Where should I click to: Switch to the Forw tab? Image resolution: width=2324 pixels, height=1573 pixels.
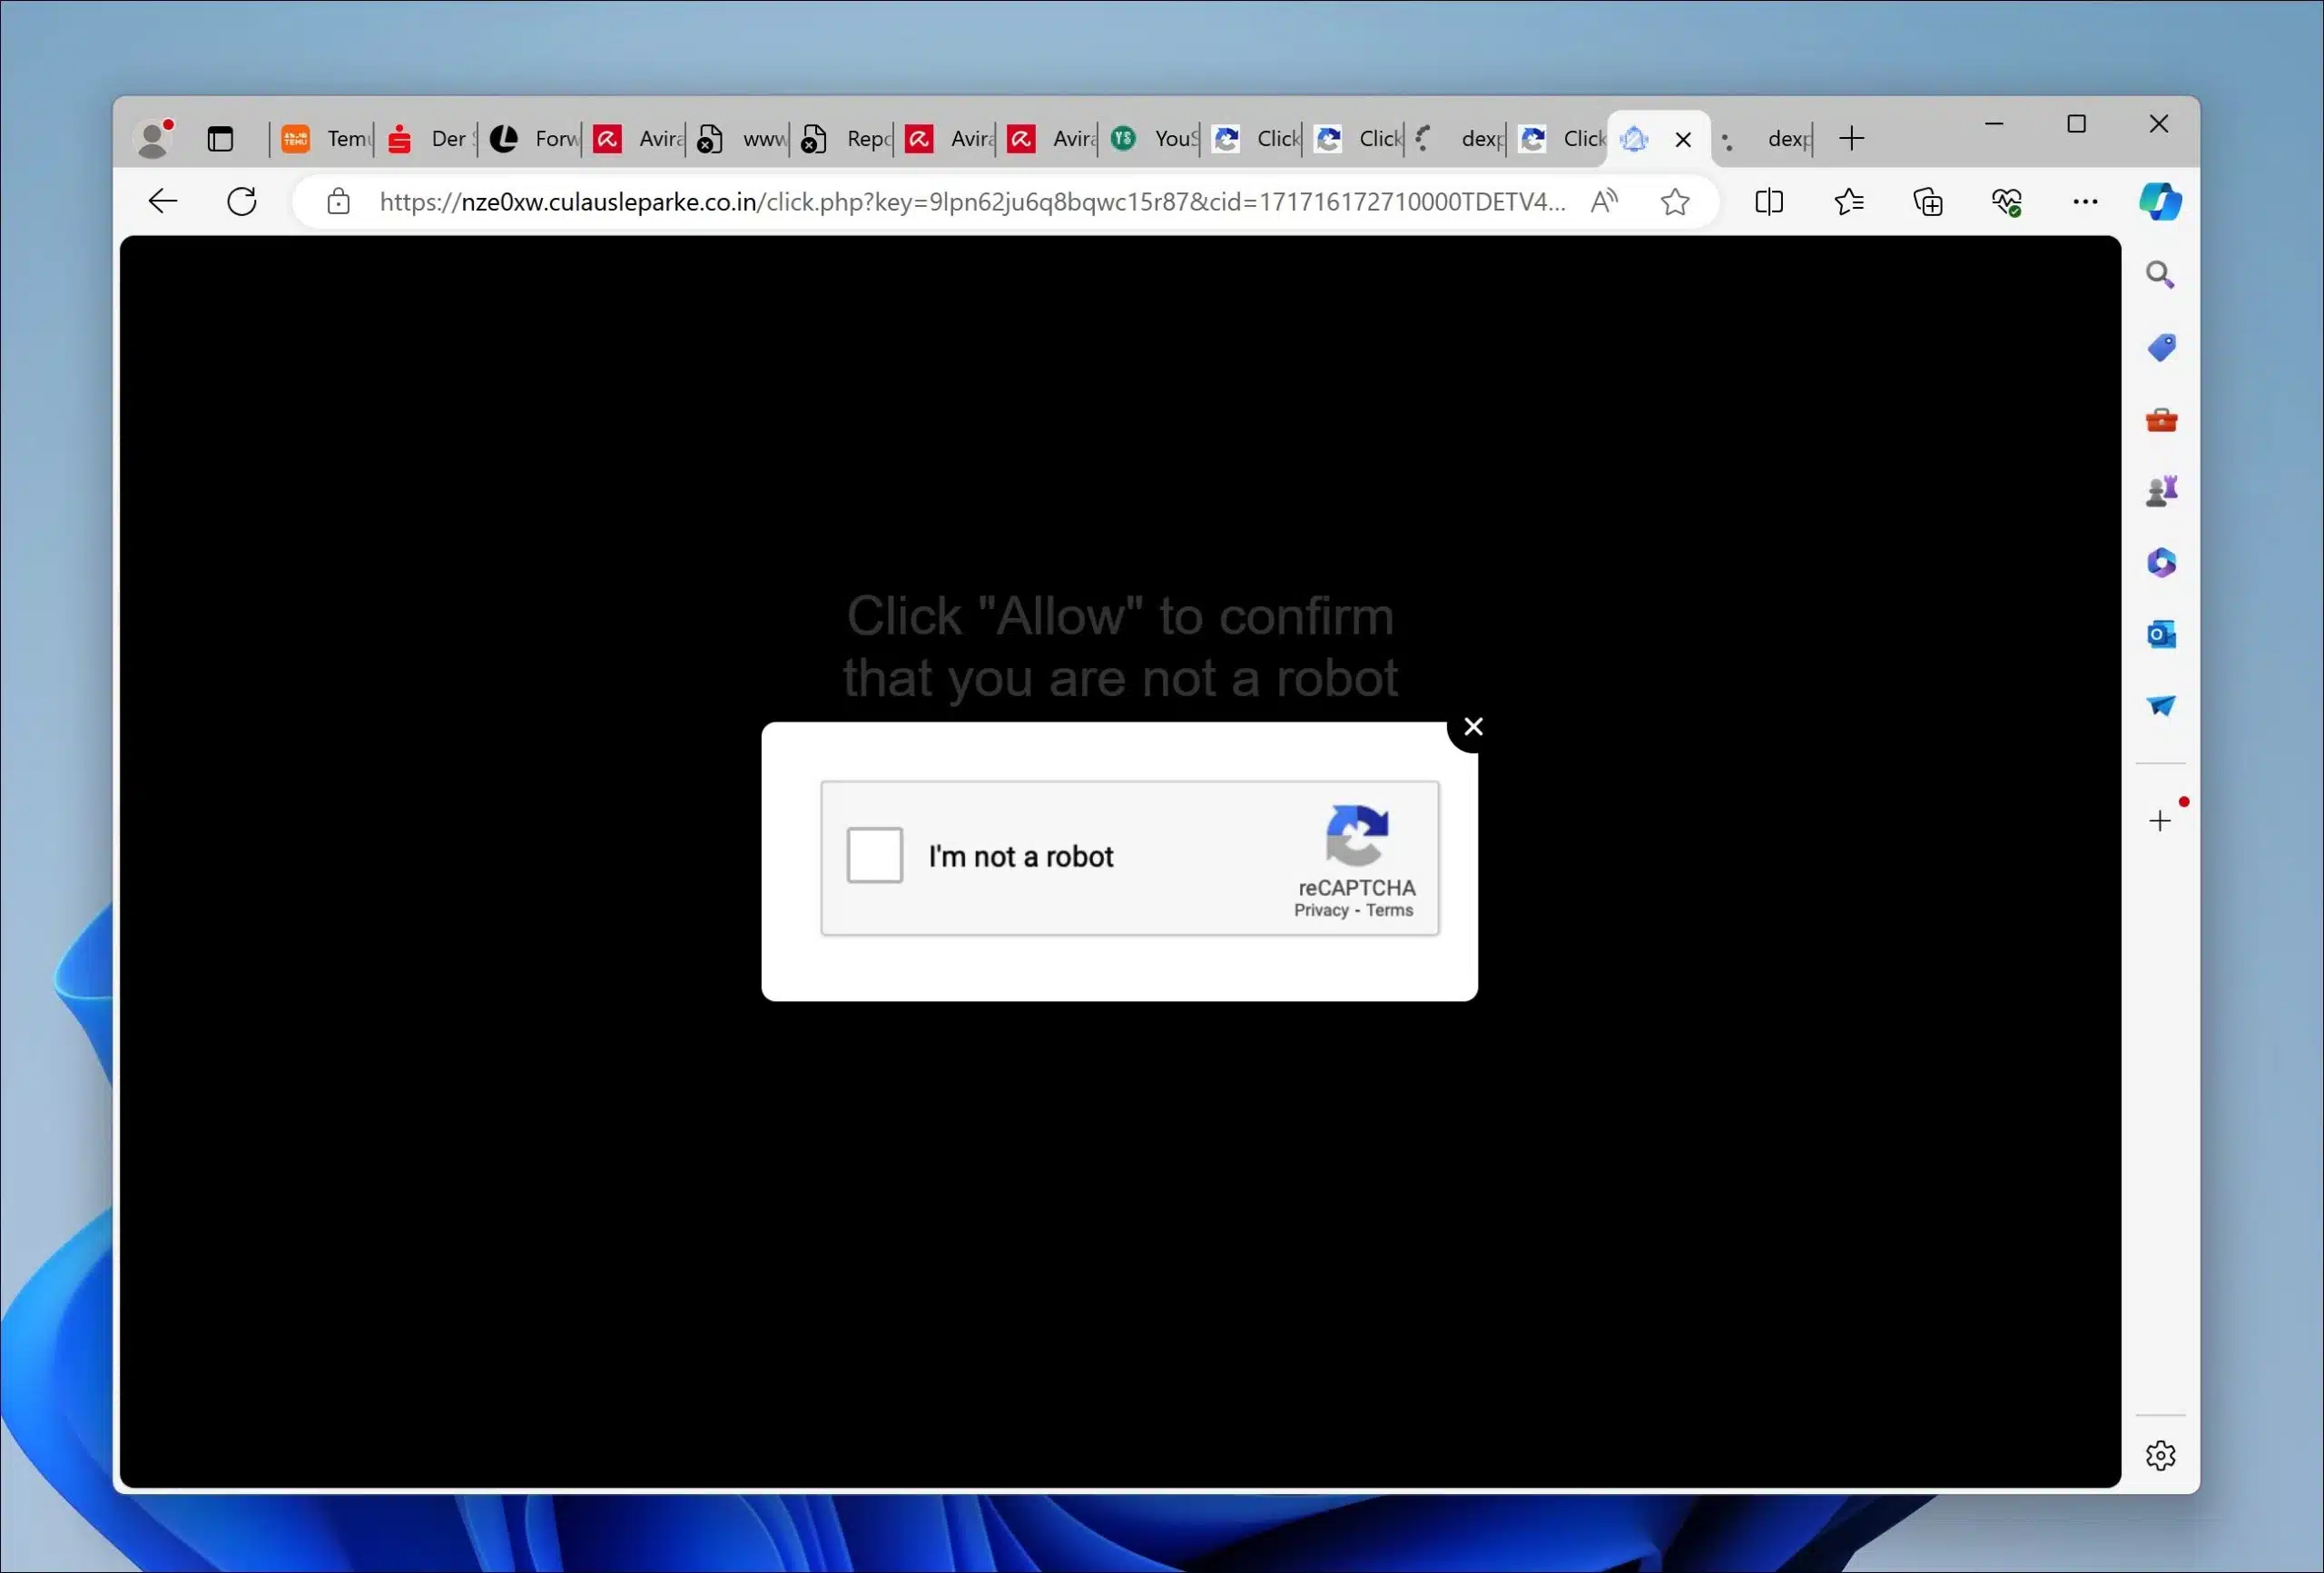531,138
